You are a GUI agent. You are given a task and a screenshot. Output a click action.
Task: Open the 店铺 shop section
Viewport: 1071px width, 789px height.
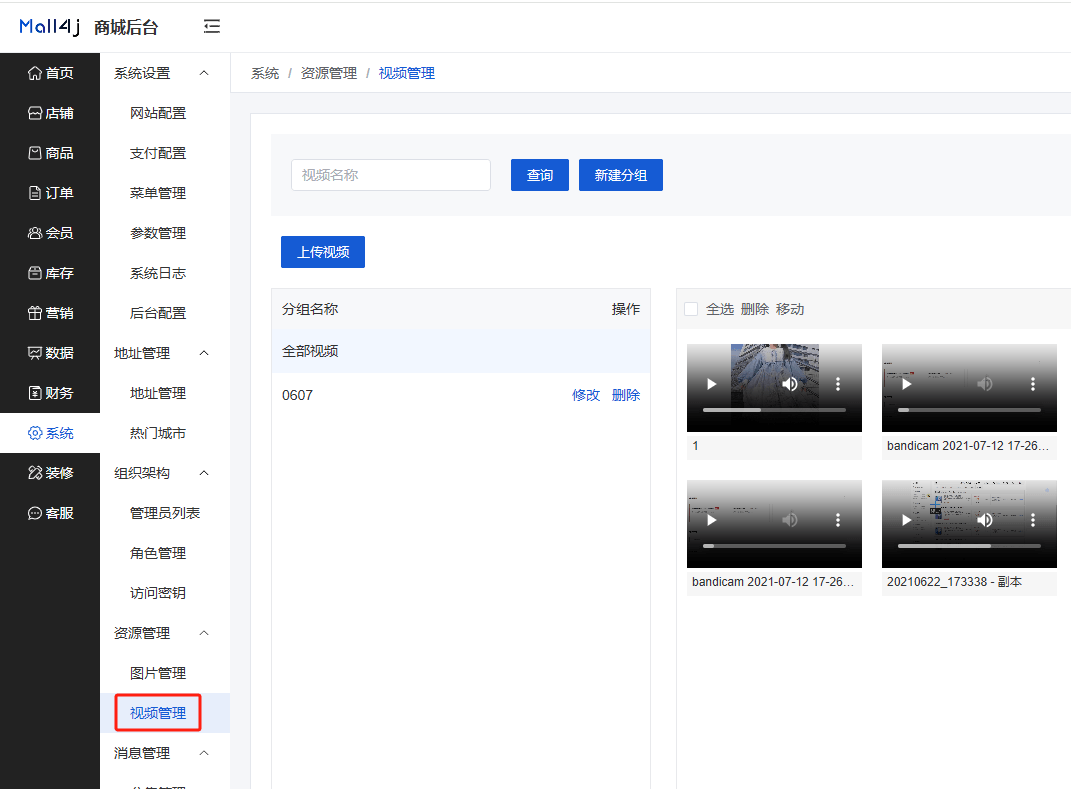point(50,113)
